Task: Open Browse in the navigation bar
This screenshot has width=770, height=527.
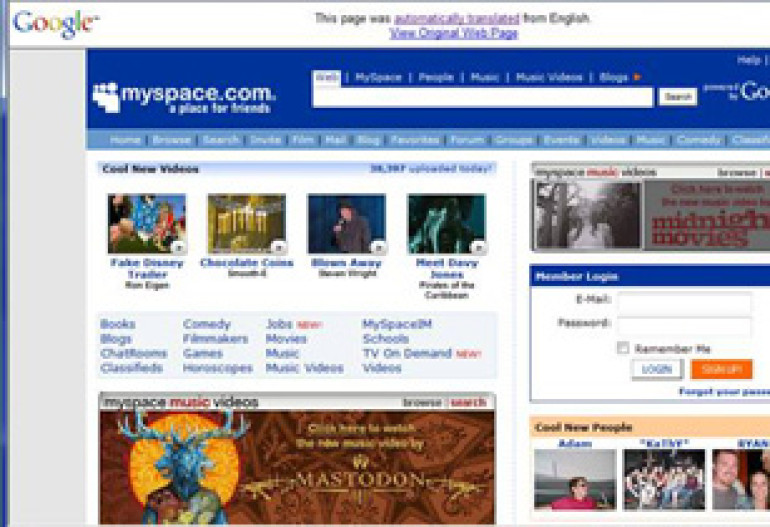Action: tap(171, 140)
